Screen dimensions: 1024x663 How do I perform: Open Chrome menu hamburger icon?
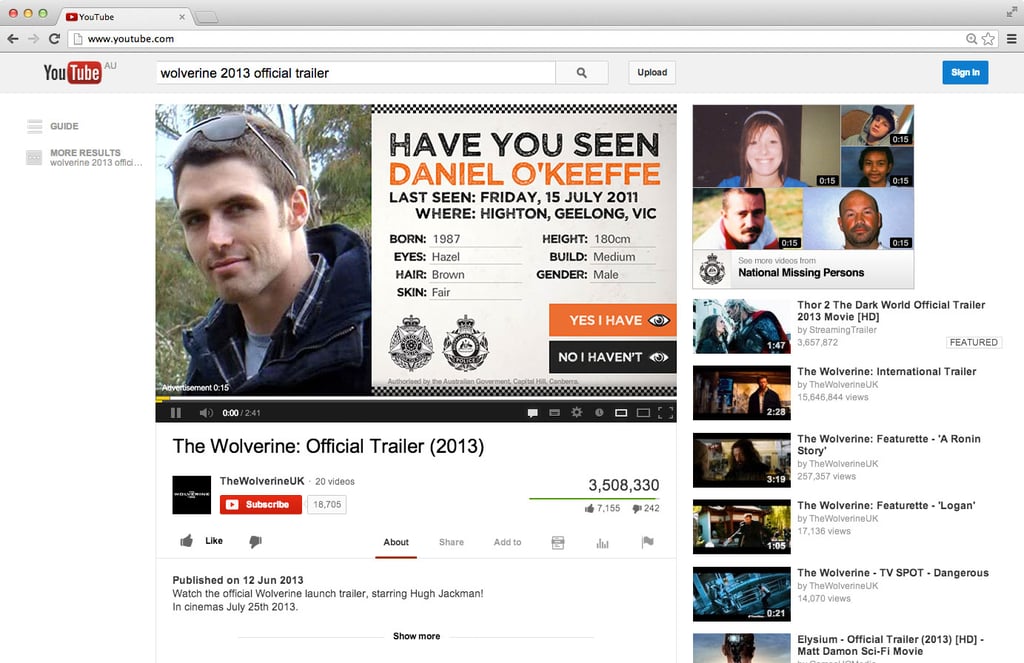(1011, 39)
